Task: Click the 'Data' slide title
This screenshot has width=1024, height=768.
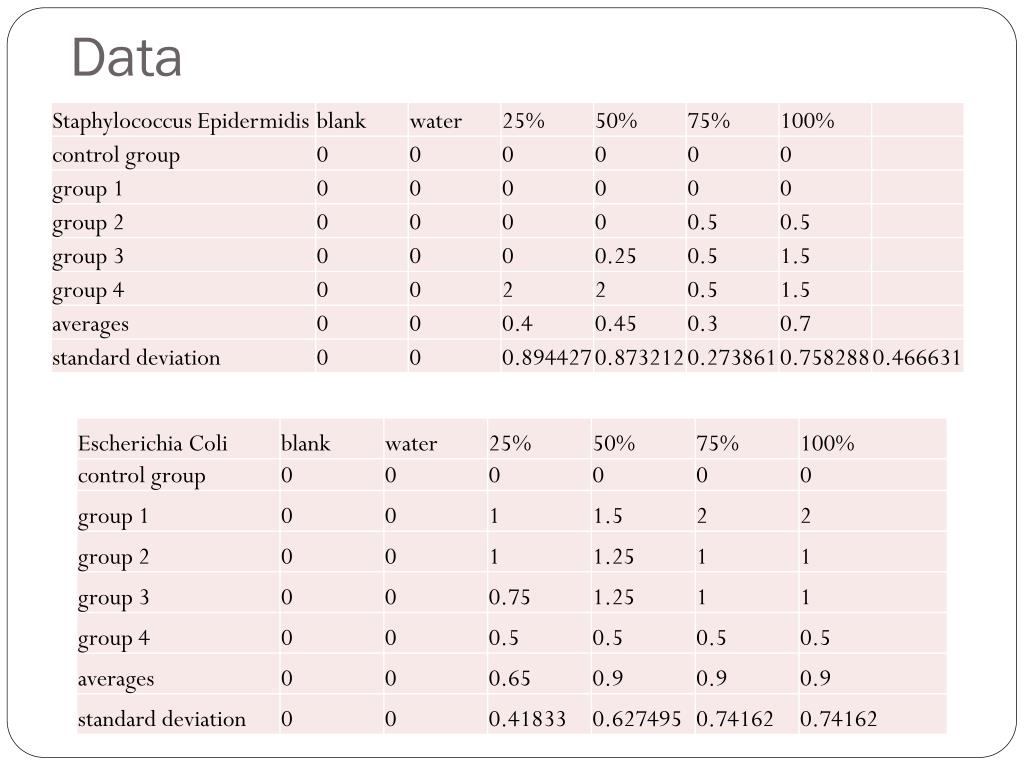Action: tap(126, 57)
